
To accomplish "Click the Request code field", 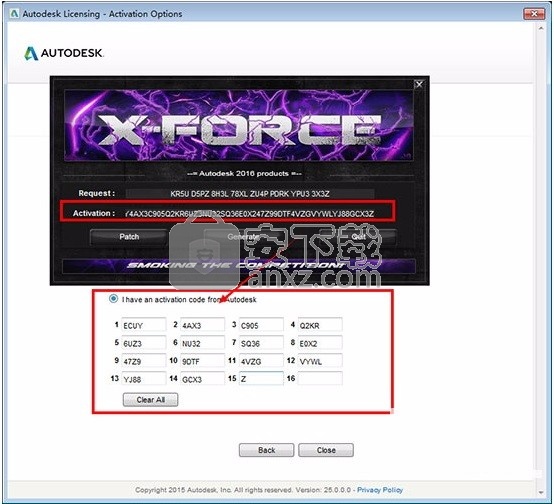I will click(250, 194).
